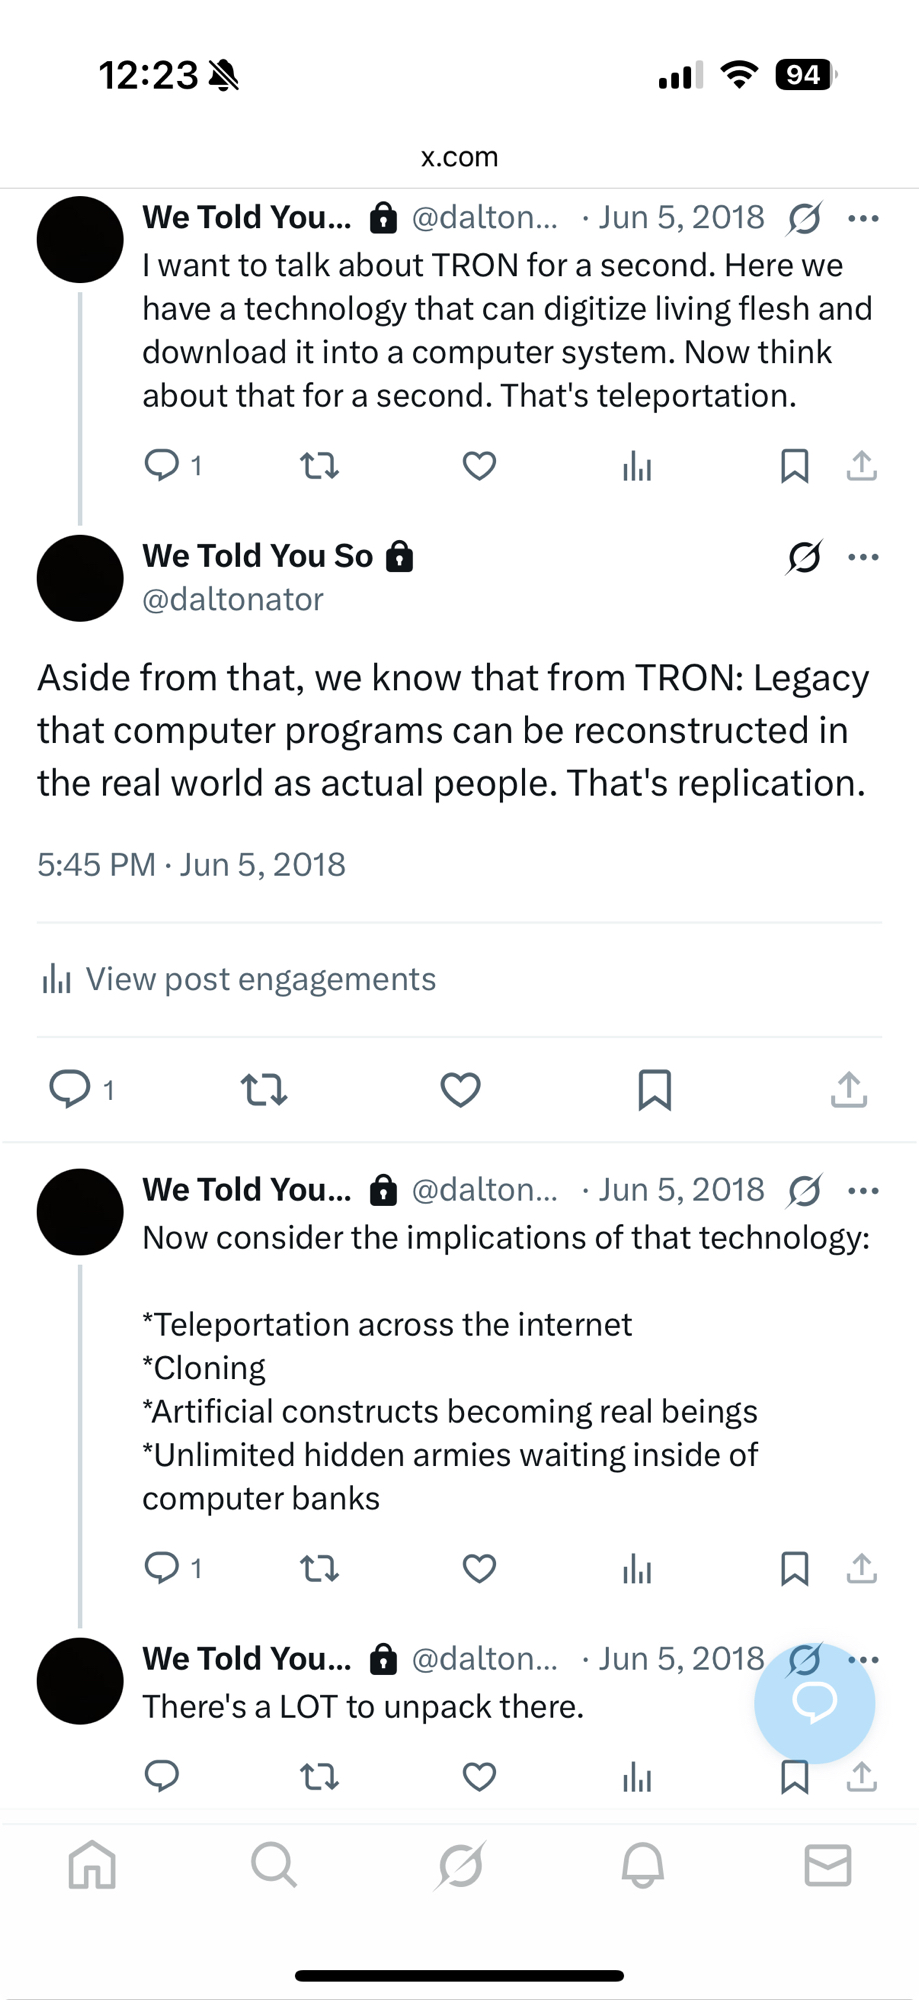Go to the Home tab

click(x=92, y=1865)
